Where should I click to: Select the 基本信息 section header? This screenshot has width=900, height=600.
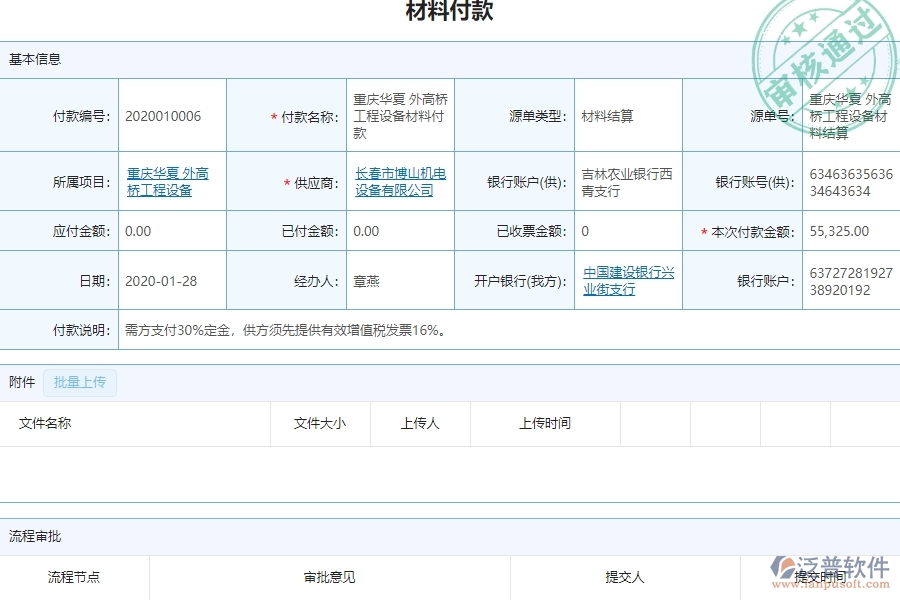click(34, 59)
